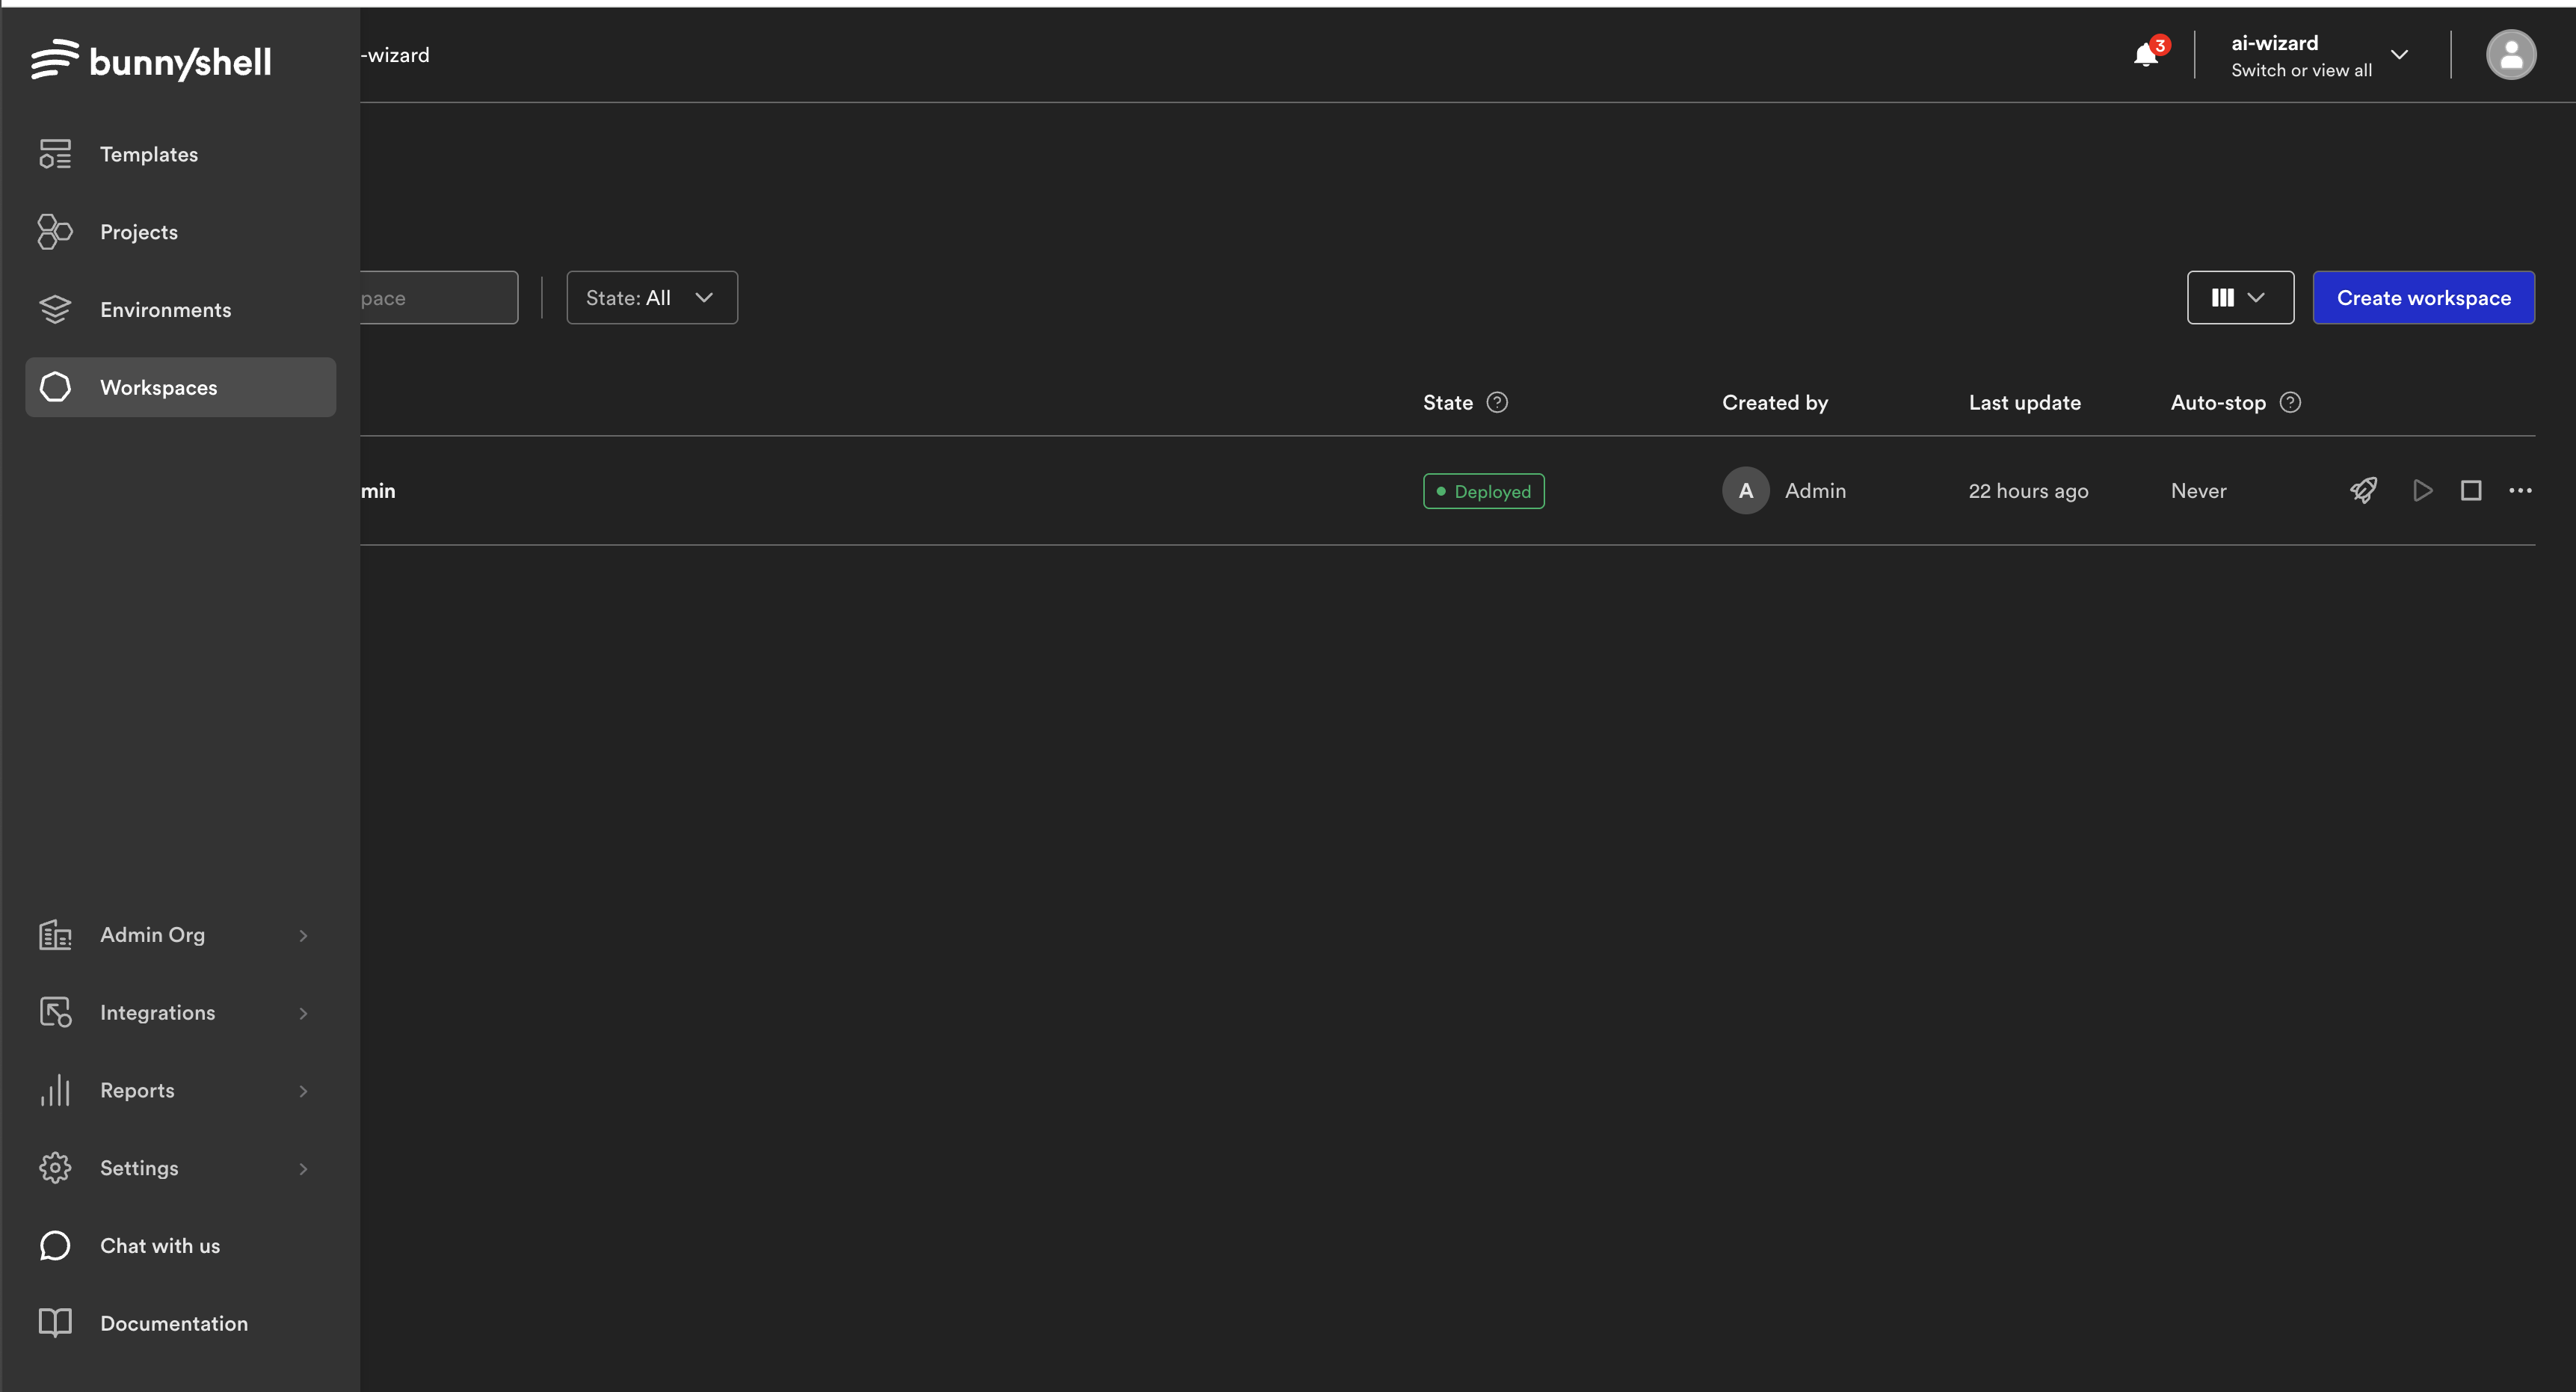This screenshot has height=1392, width=2576.
Task: Click the Documentation book icon
Action: point(55,1323)
